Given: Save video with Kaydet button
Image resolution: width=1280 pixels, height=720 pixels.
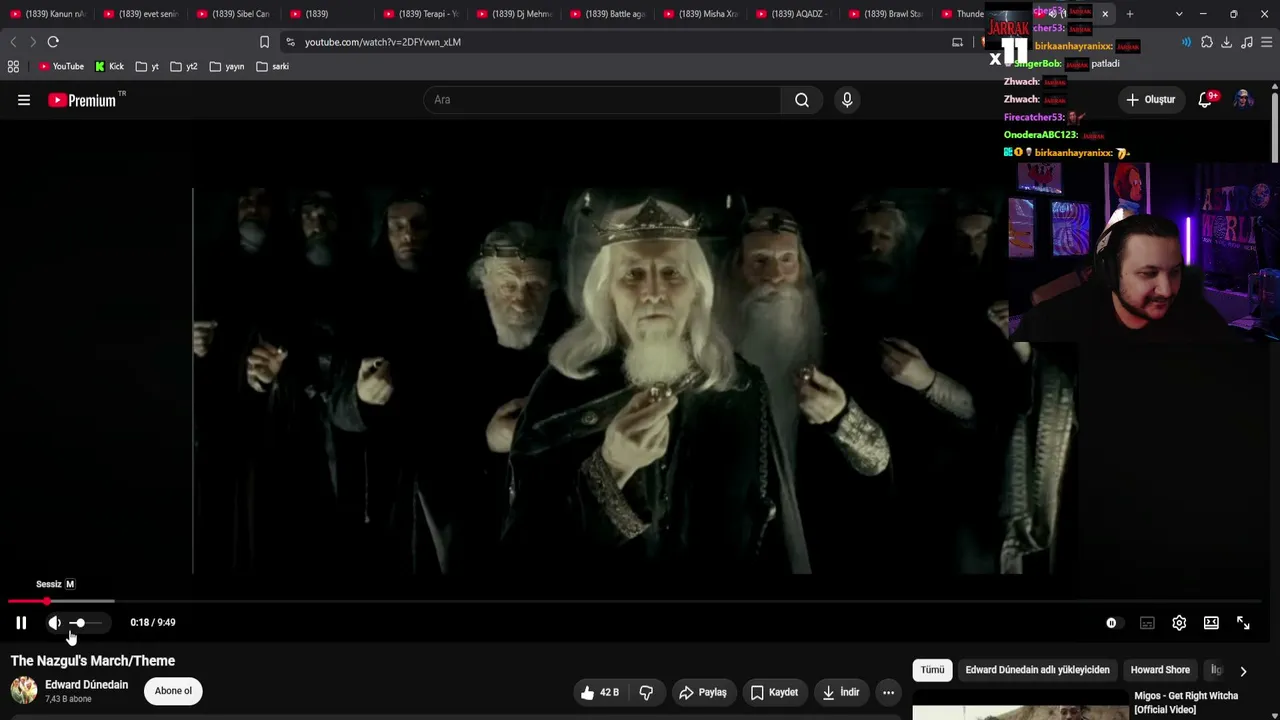Looking at the screenshot, I should pyautogui.click(x=774, y=692).
